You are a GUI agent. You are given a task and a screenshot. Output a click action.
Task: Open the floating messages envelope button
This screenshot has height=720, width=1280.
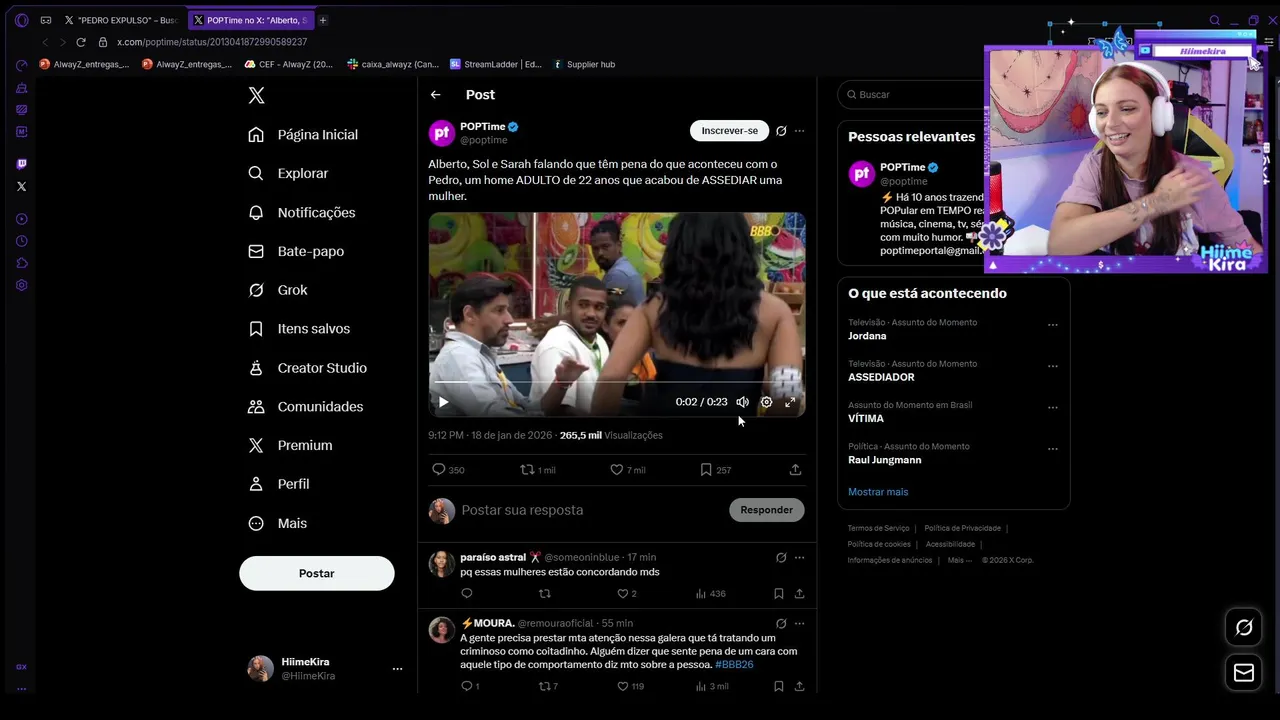click(1244, 673)
